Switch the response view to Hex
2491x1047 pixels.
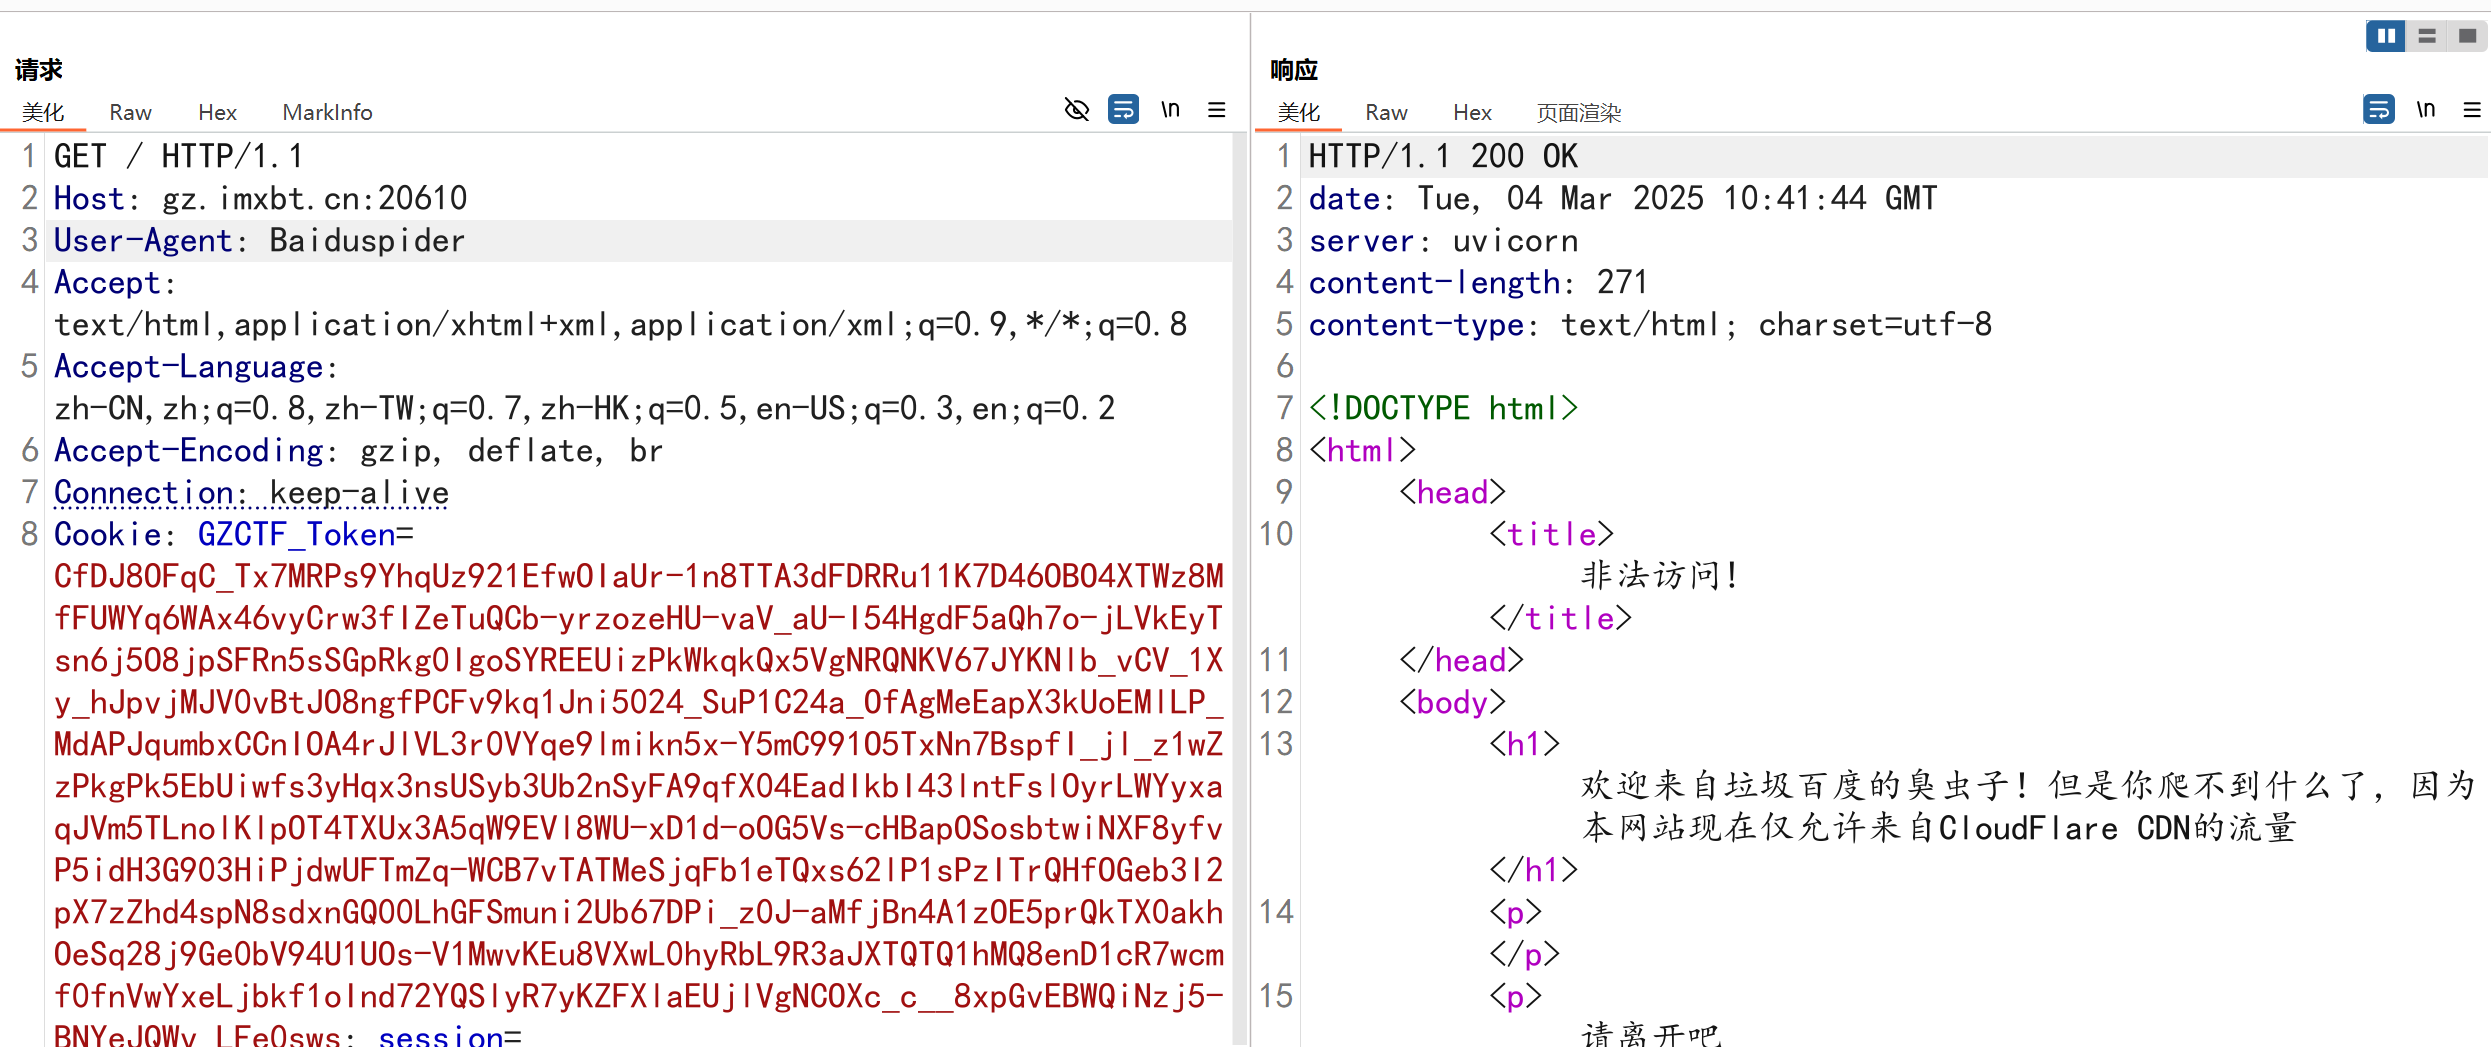(x=1471, y=112)
